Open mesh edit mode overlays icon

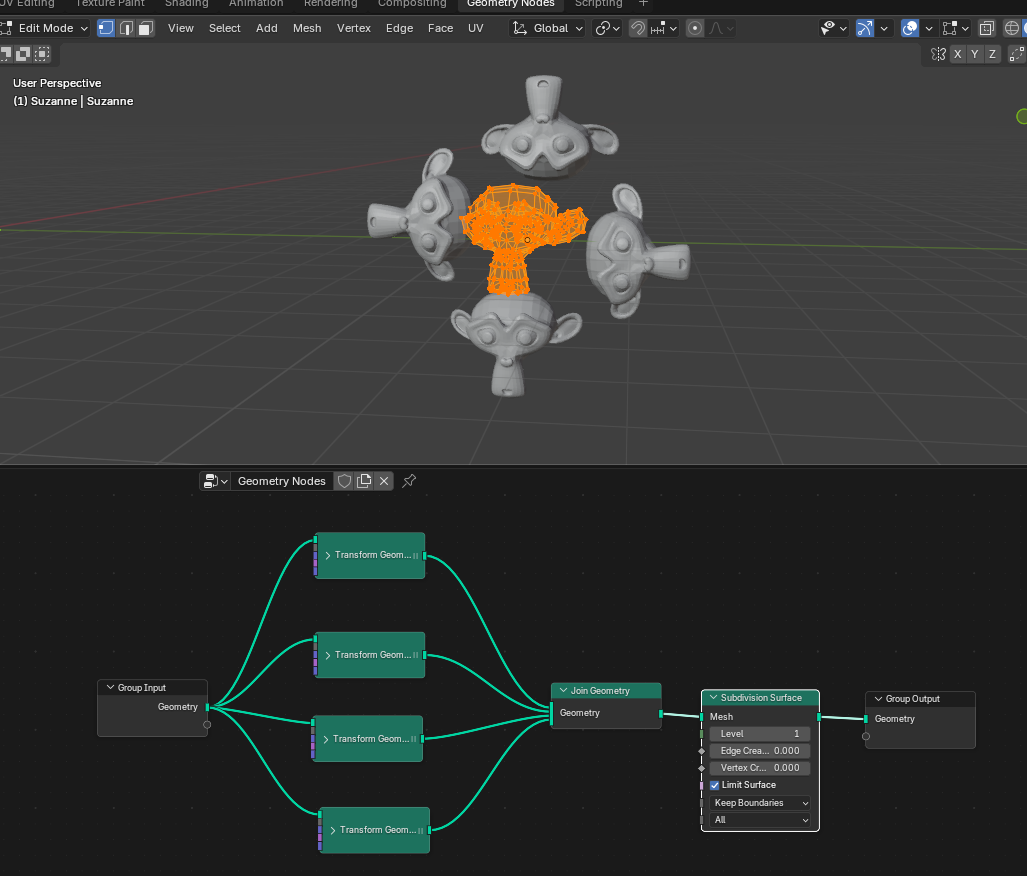(x=955, y=28)
